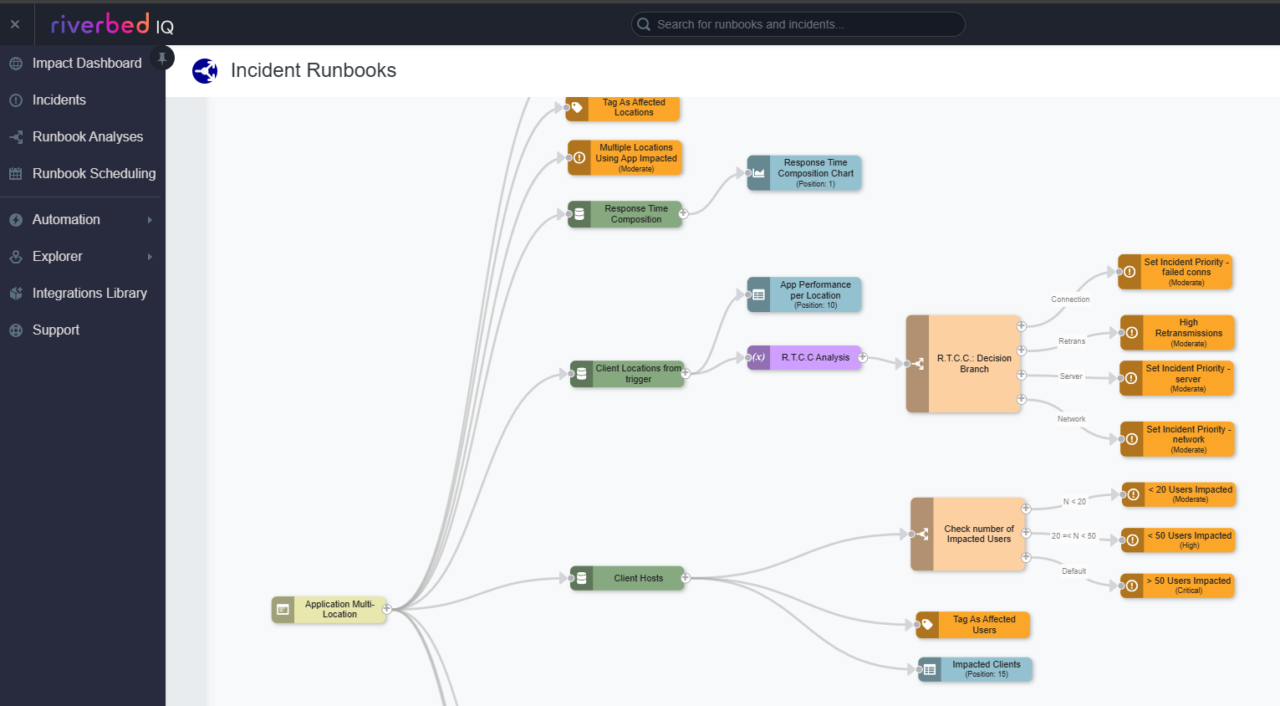Toggle the sidebar pin icon
This screenshot has height=706, width=1280.
pos(162,58)
